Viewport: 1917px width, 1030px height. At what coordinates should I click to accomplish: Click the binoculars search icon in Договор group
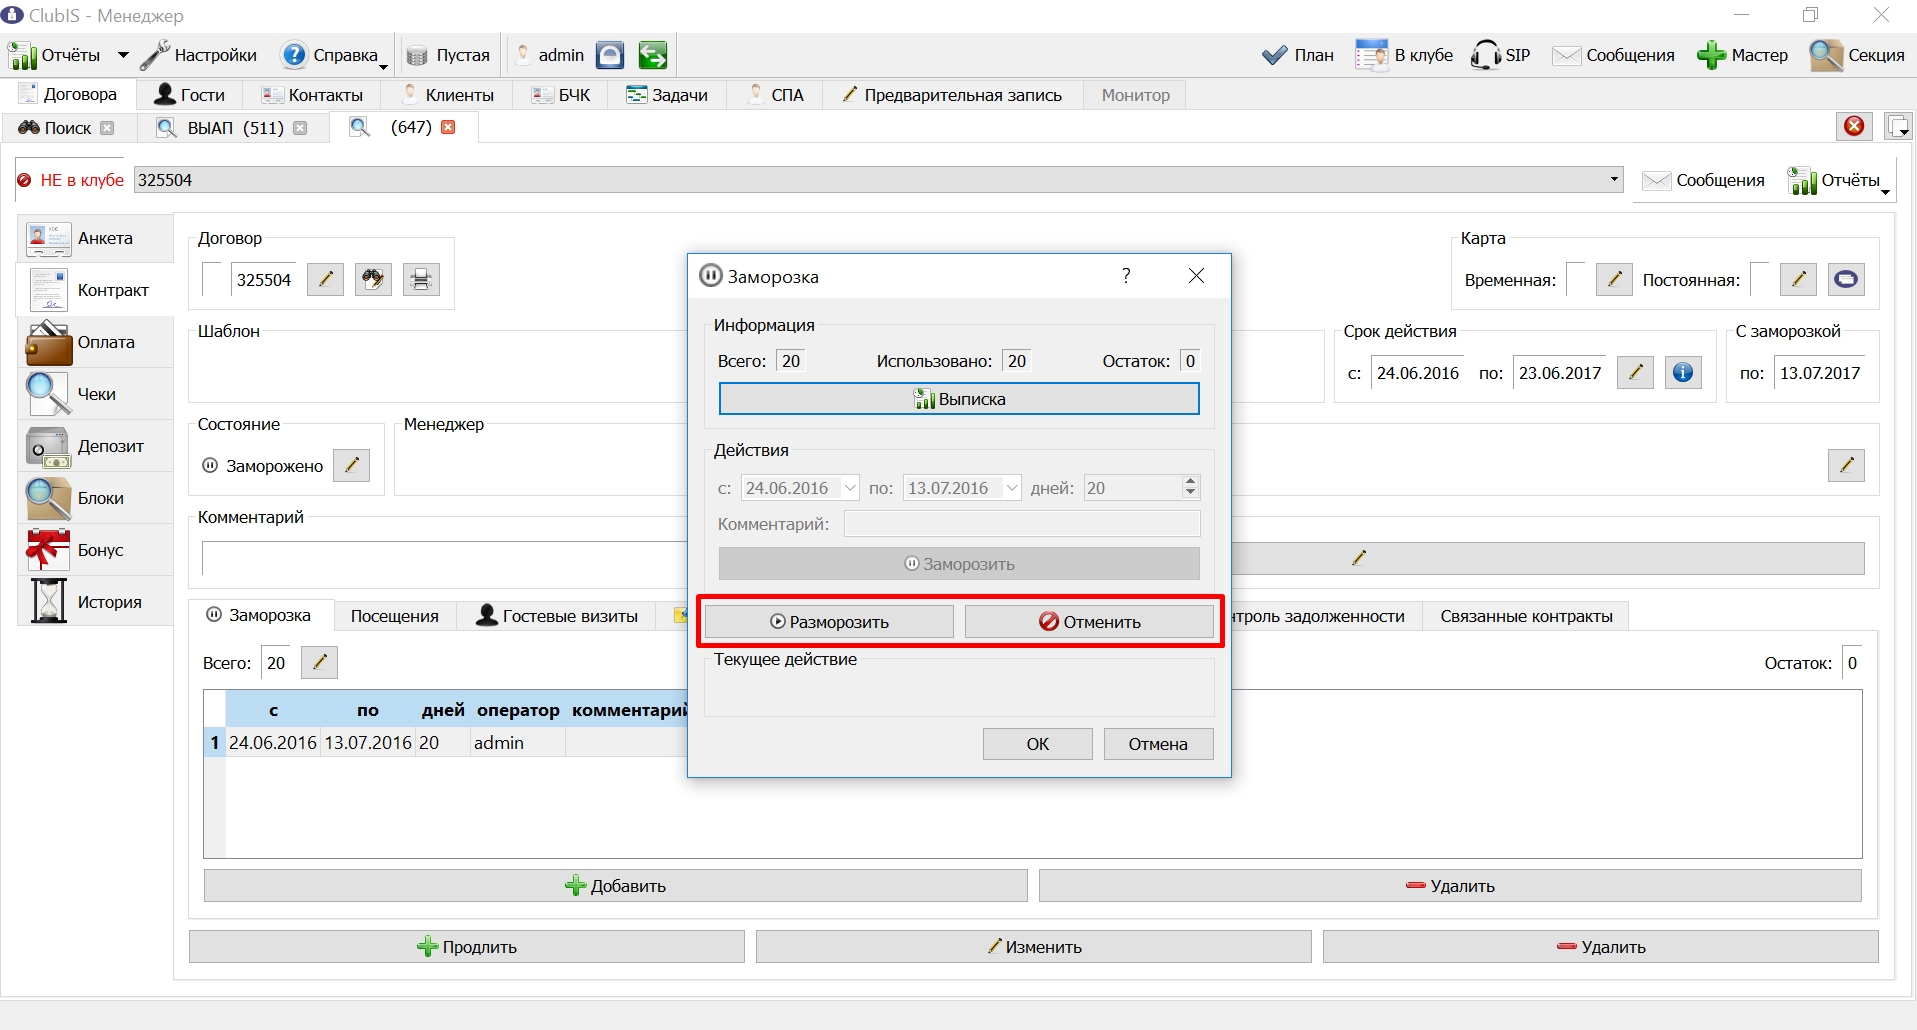point(373,279)
